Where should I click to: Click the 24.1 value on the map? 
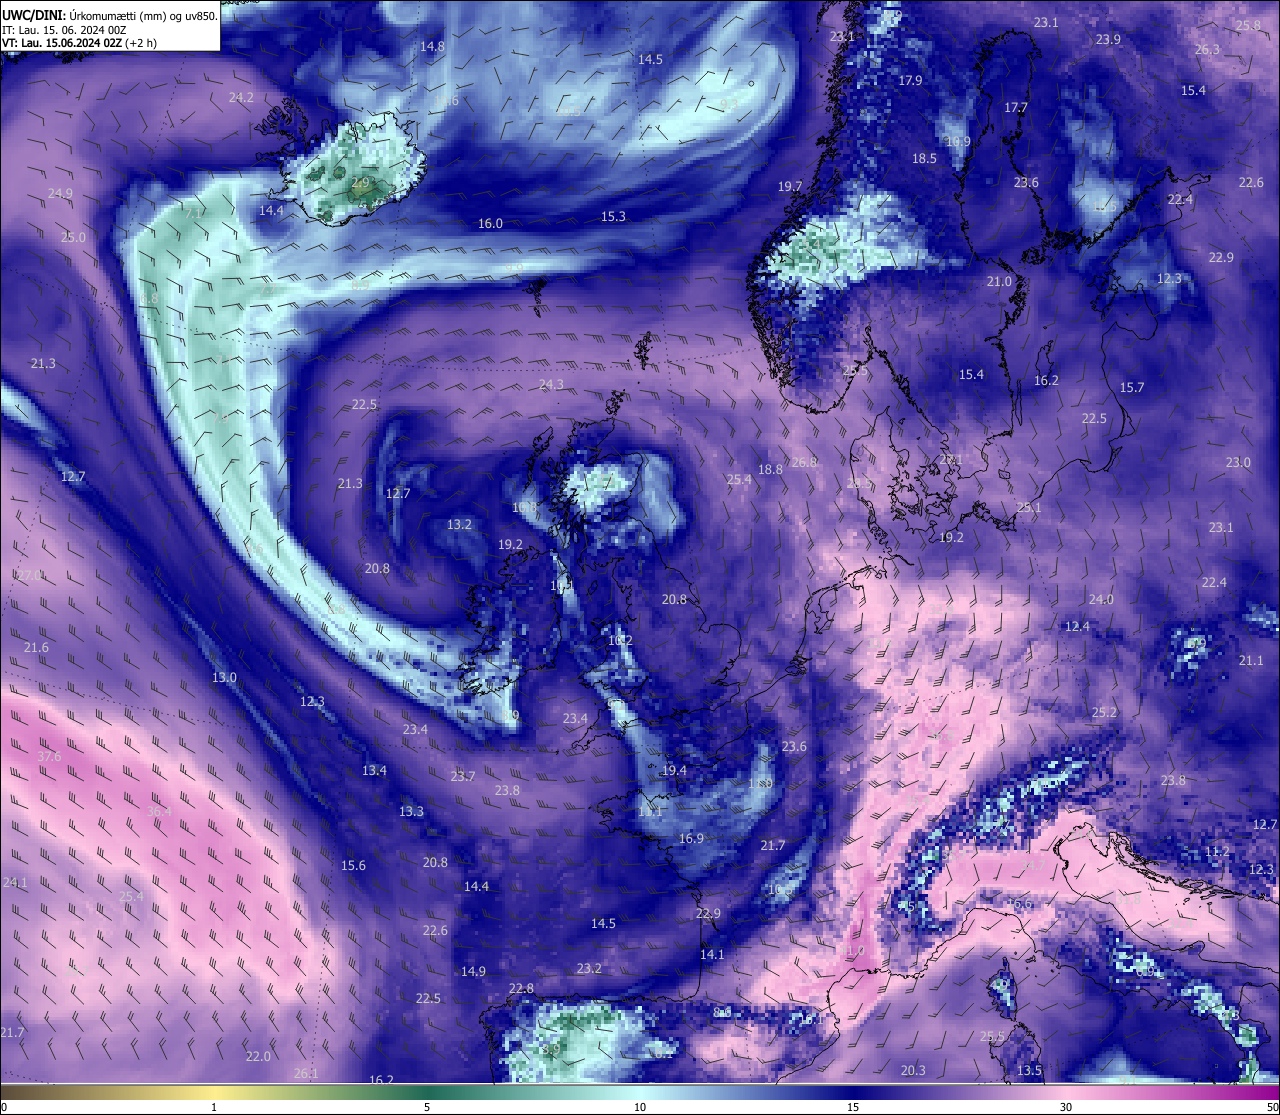click(15, 883)
